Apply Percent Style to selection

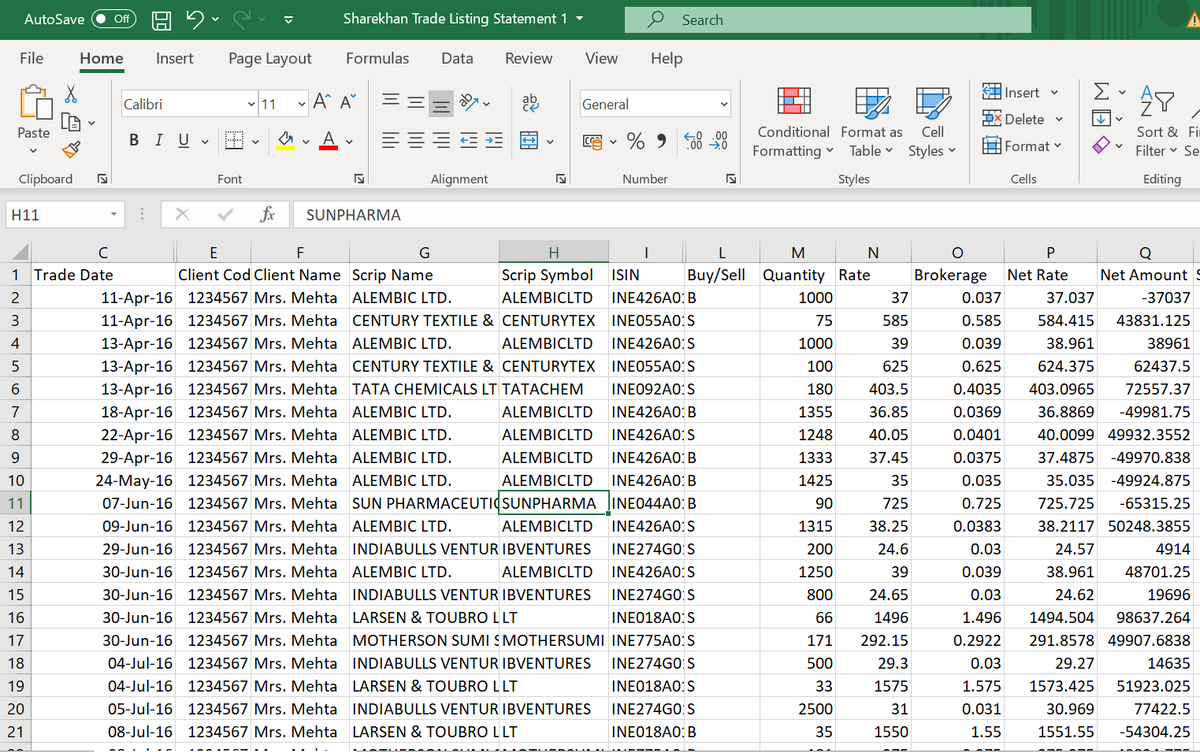coord(634,141)
